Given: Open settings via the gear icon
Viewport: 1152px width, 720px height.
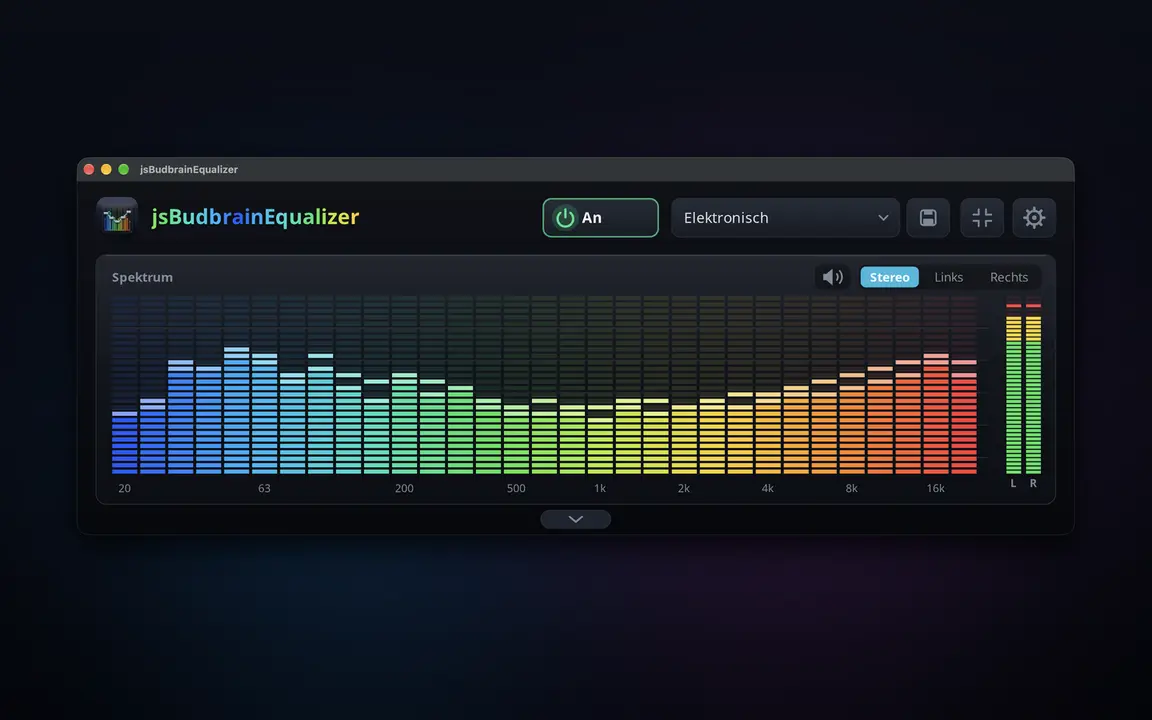Looking at the screenshot, I should [1034, 217].
